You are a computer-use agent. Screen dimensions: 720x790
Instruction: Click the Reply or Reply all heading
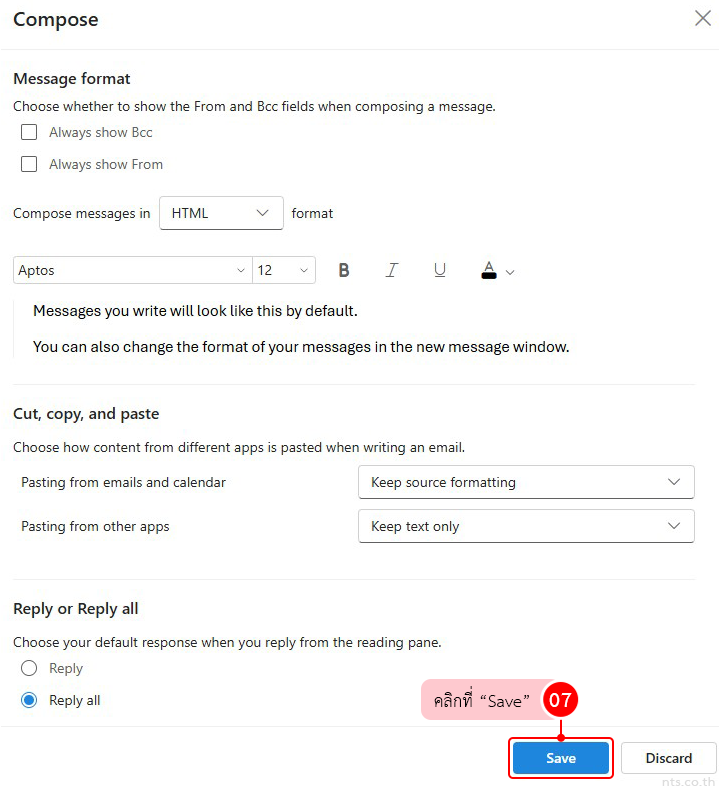(76, 609)
